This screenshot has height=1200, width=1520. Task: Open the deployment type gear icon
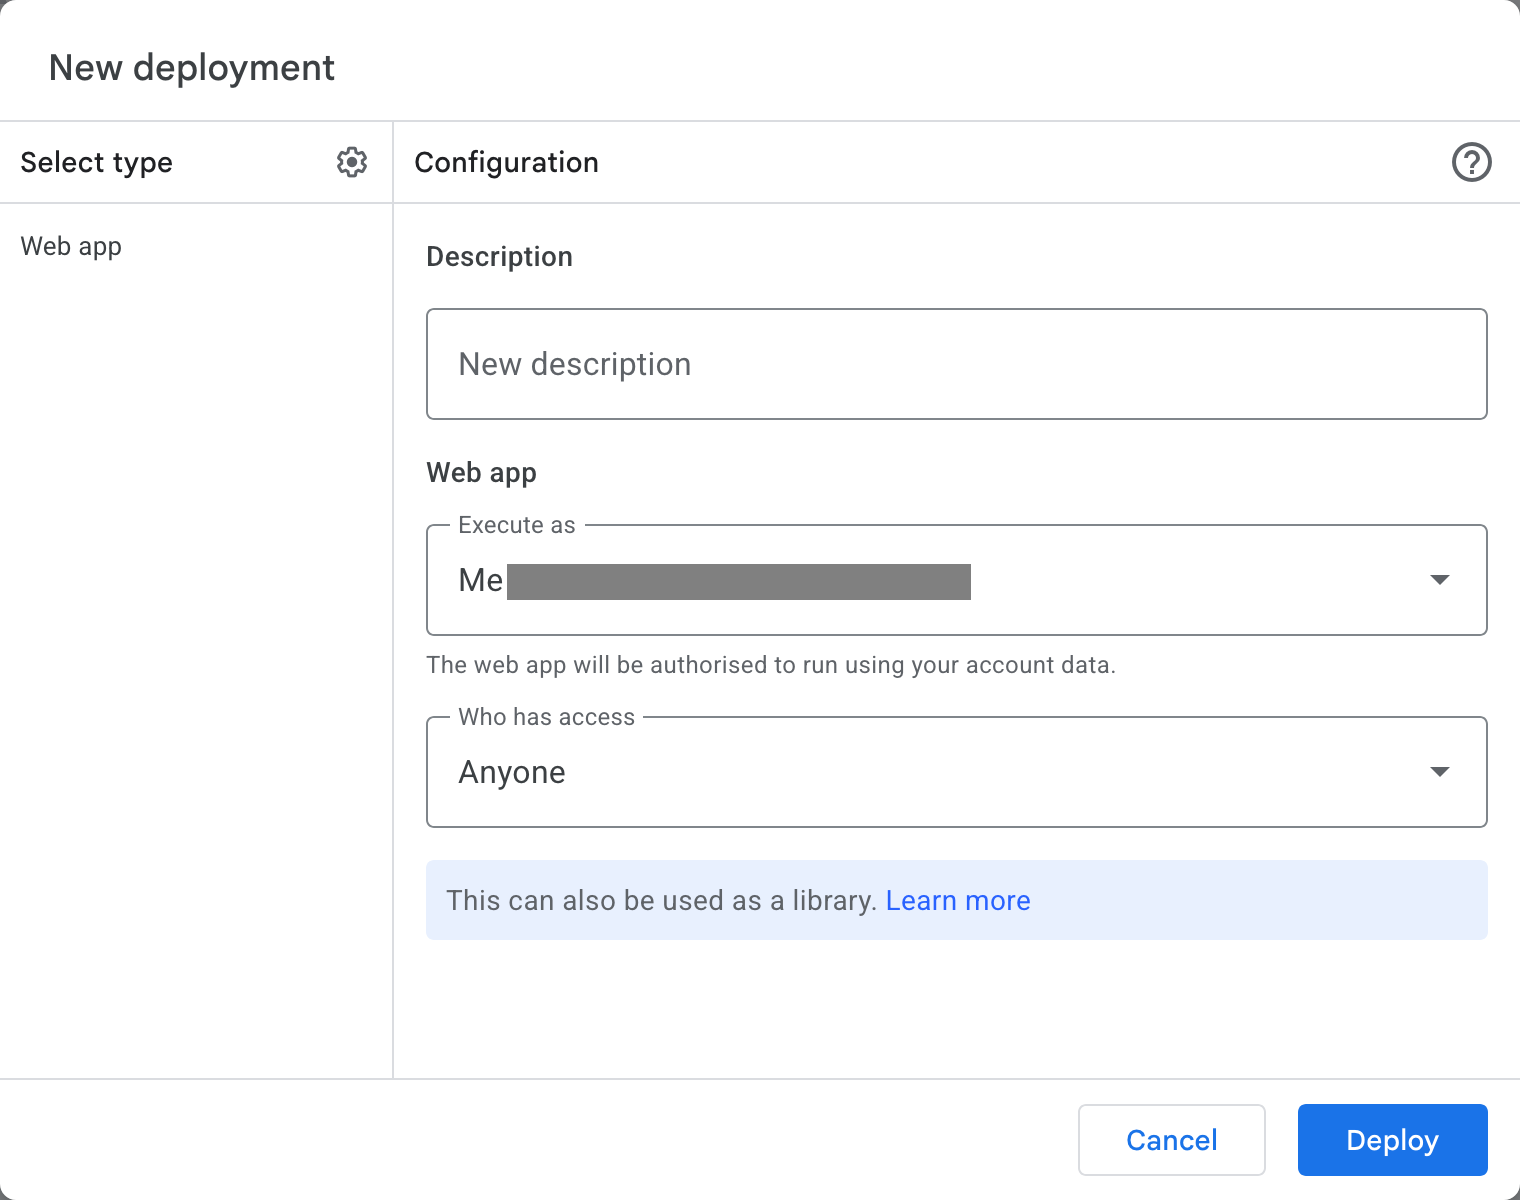pyautogui.click(x=352, y=162)
